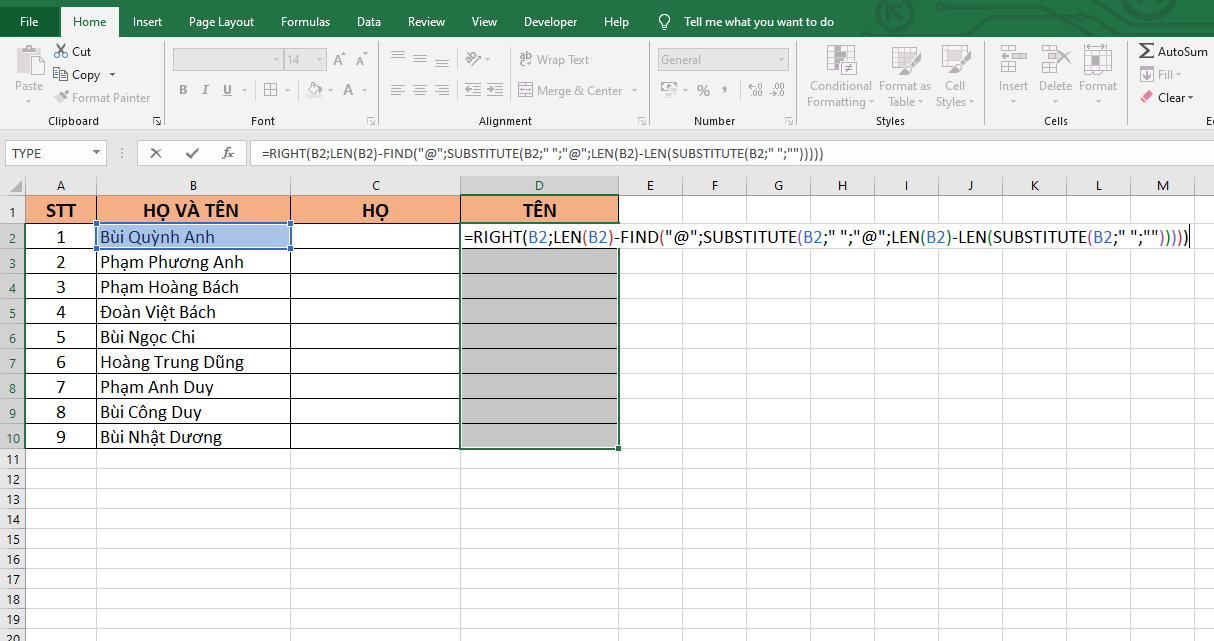
Task: Toggle Bold formatting
Action: pos(183,90)
